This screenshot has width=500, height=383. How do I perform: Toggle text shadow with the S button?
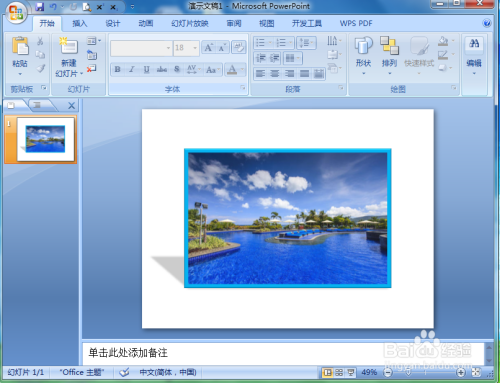coord(177,69)
